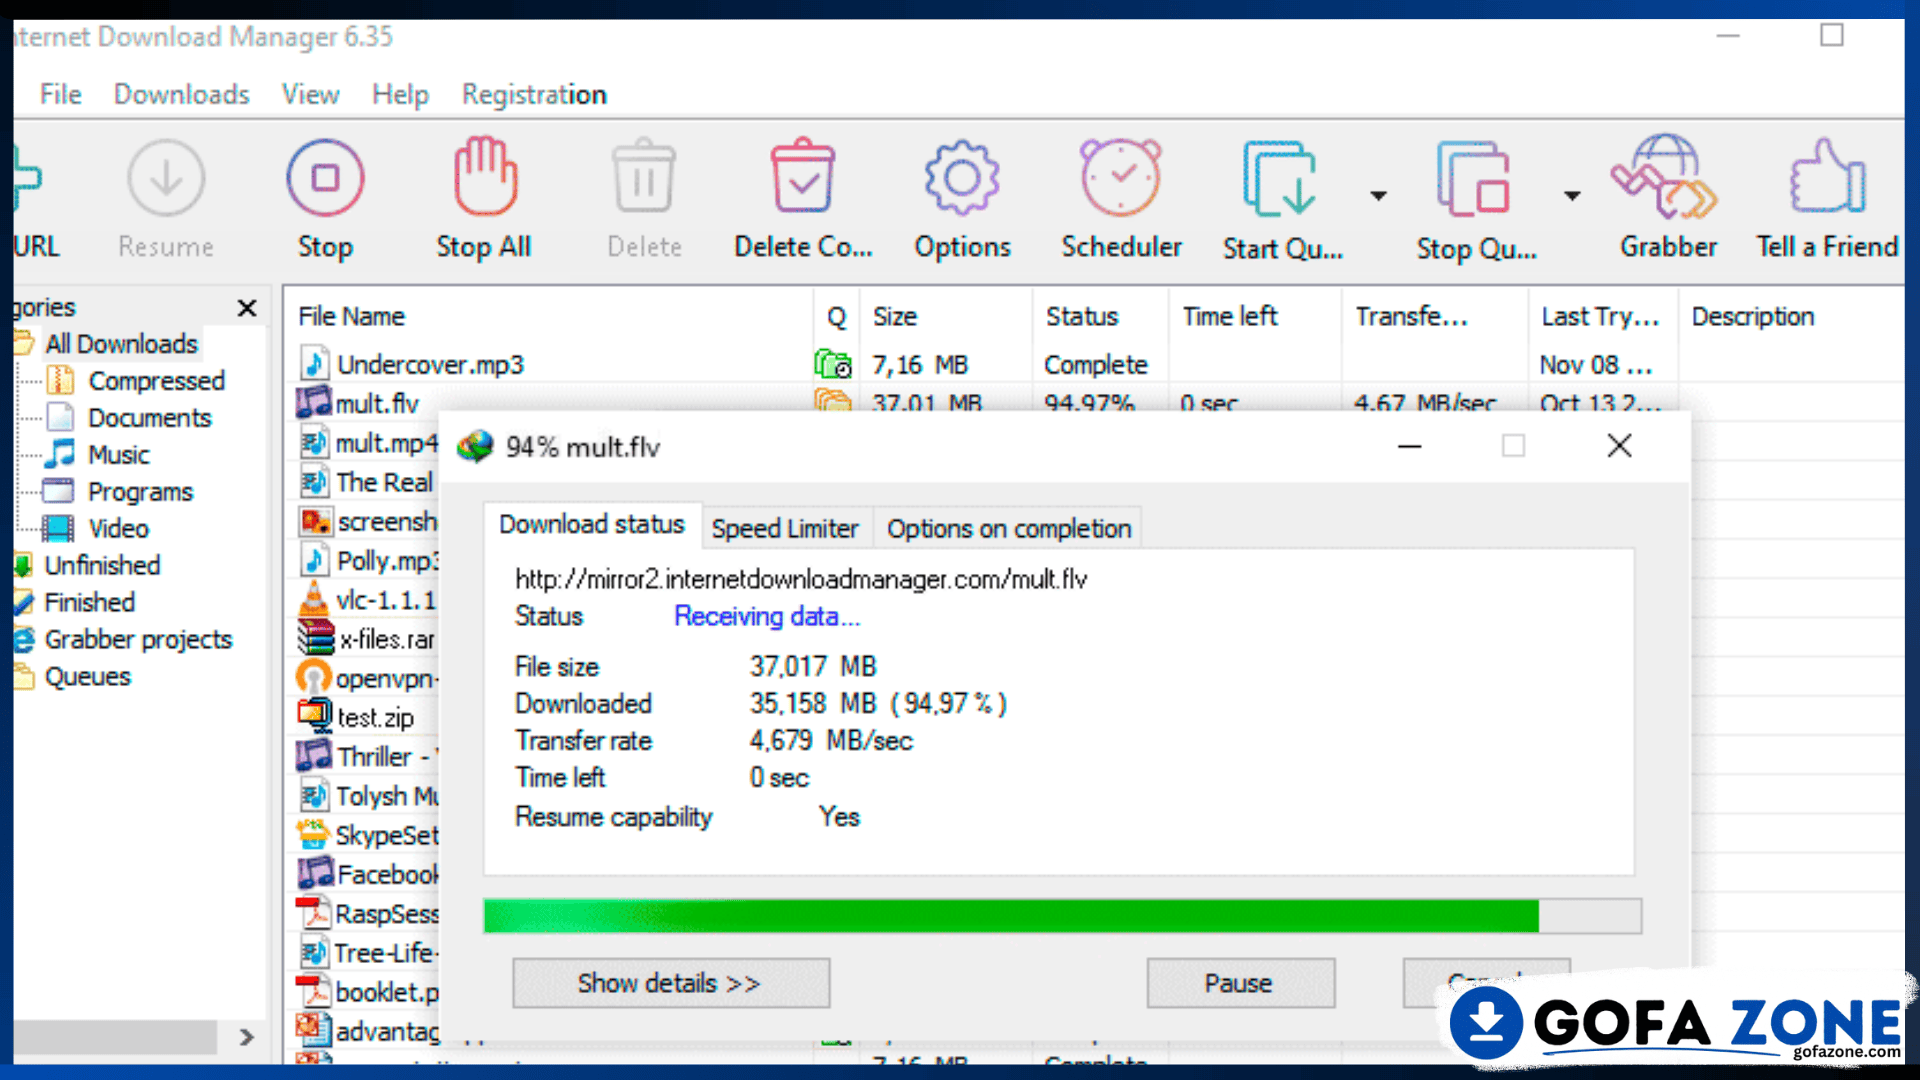Sort by Status column header

1100,317
